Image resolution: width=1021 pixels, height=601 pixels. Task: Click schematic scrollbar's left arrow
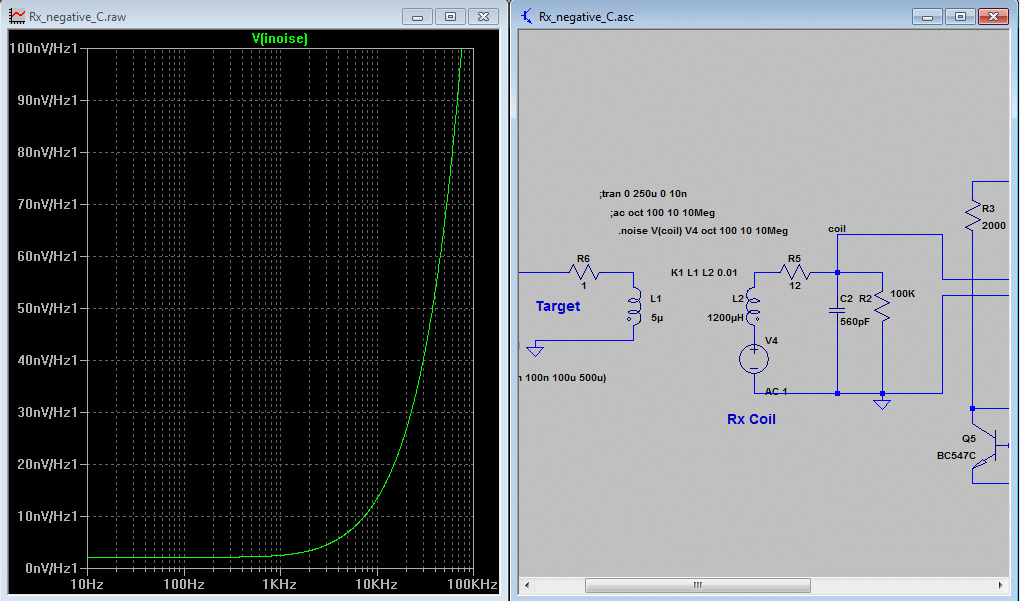point(528,585)
